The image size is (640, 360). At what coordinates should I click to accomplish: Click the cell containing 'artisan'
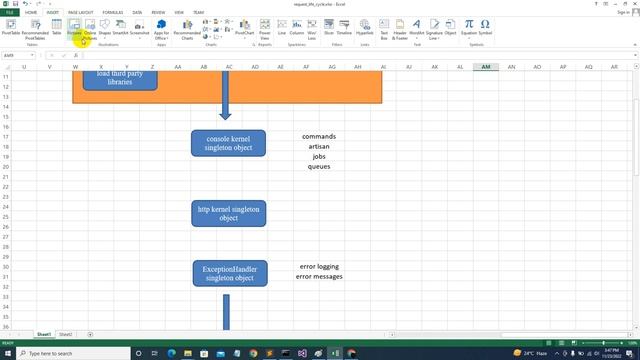click(319, 147)
